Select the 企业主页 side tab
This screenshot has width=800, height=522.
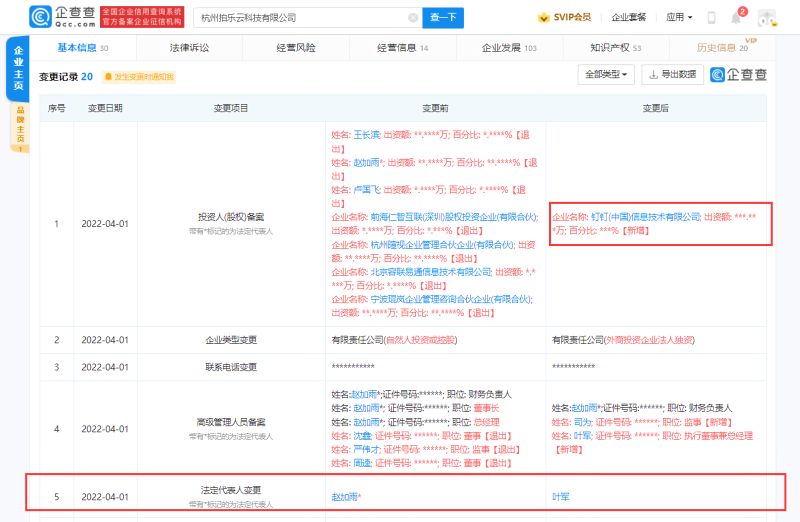[x=18, y=68]
